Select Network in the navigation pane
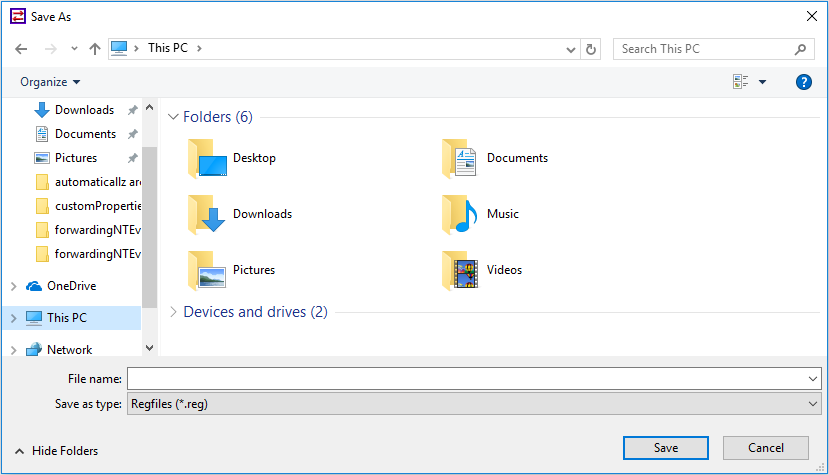 coord(69,350)
